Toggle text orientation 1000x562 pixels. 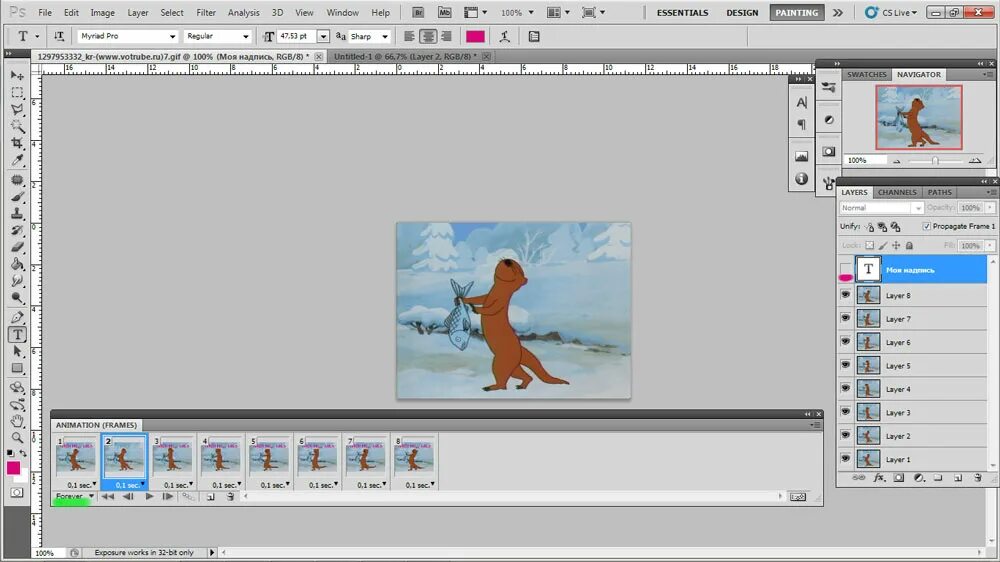tap(59, 36)
